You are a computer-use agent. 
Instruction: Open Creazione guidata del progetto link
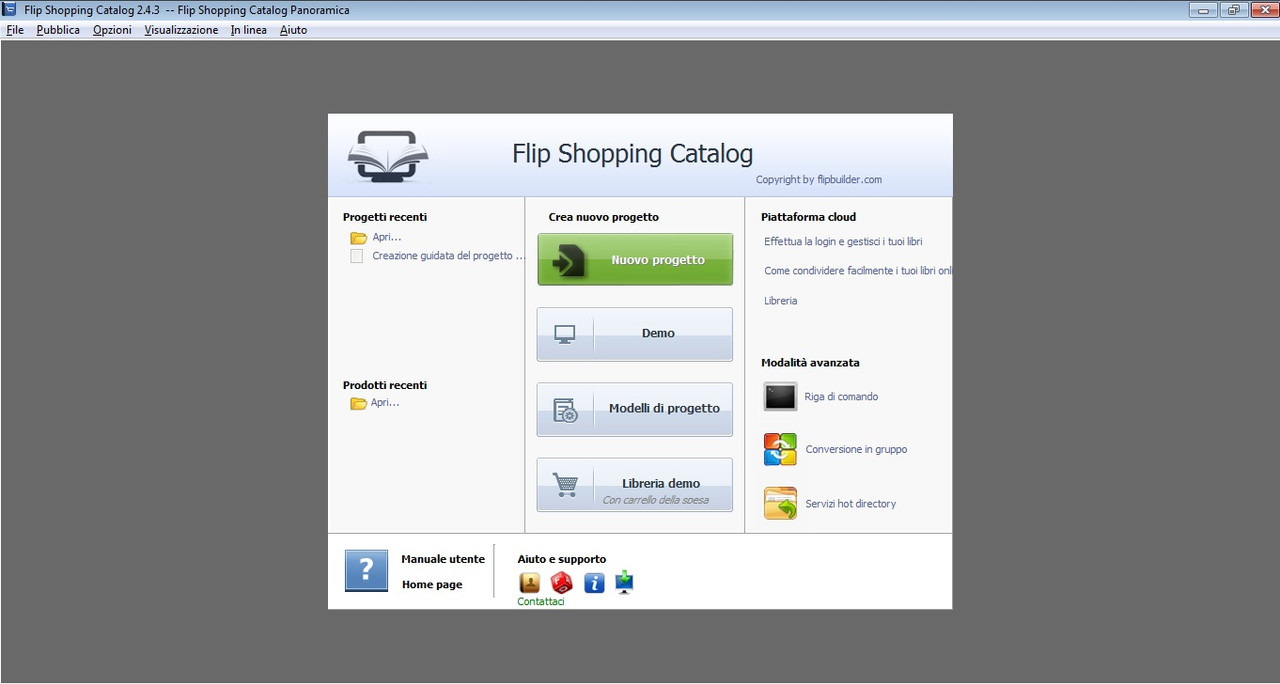[x=448, y=256]
